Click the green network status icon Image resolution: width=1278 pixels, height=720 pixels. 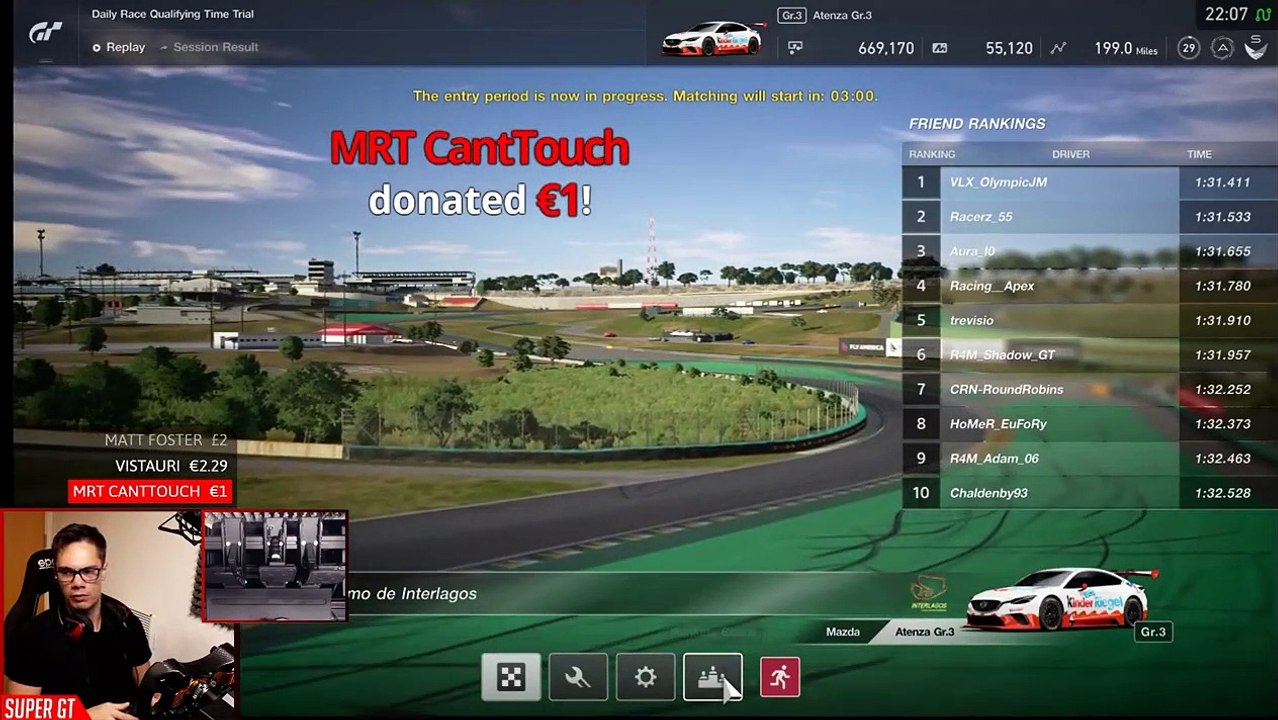coord(1264,14)
